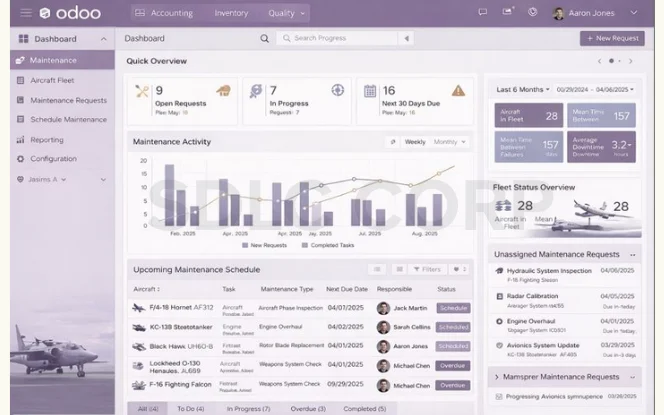Switch to the In Progress (7) tab
Screen dimensions: 664x415
point(248,409)
